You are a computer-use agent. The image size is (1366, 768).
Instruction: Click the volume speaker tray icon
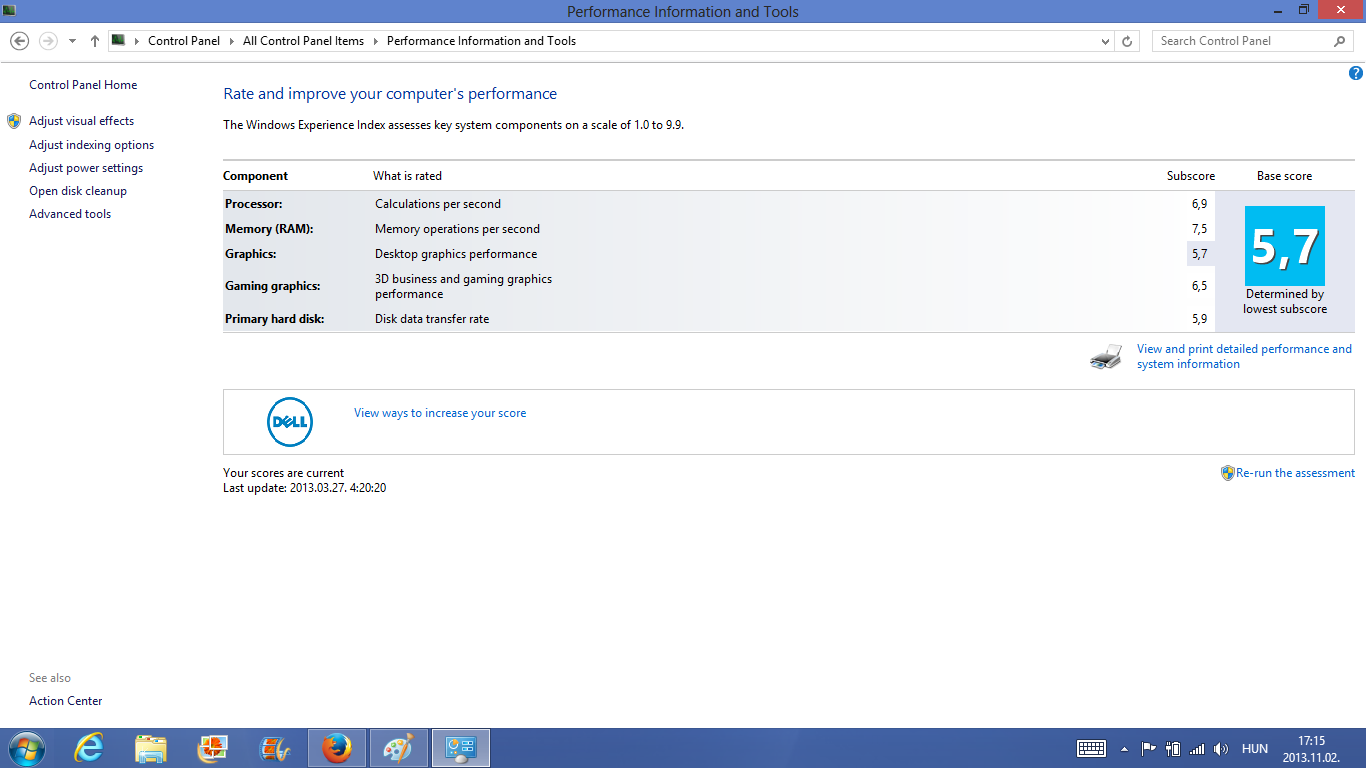coord(1220,748)
